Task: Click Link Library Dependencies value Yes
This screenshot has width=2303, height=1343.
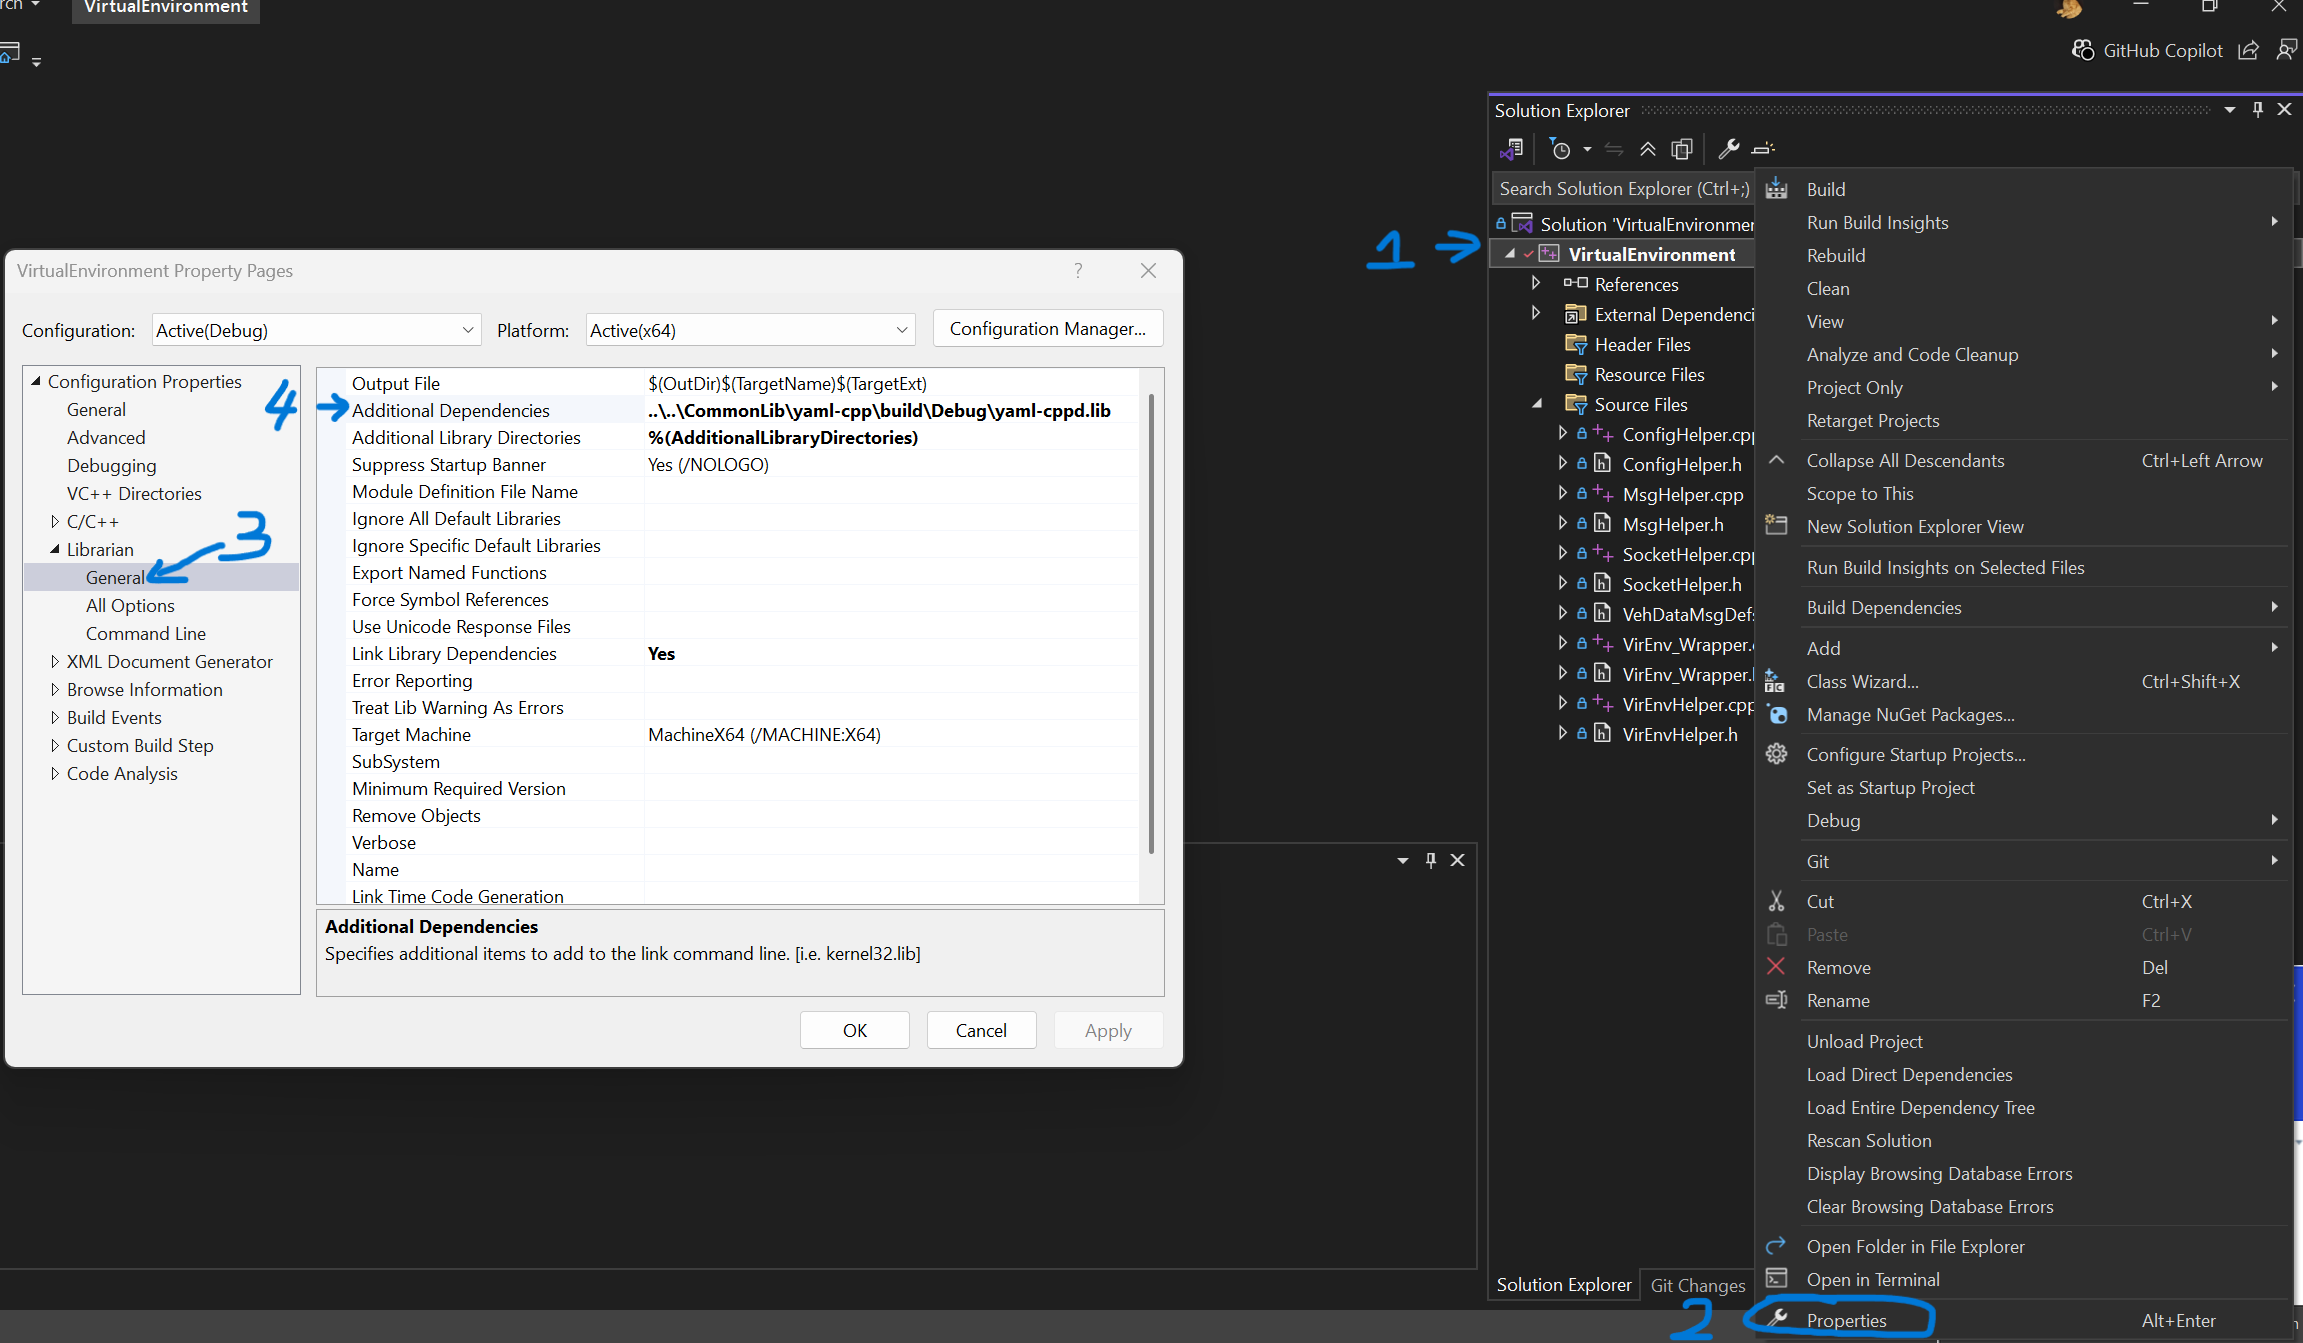Action: pyautogui.click(x=661, y=653)
